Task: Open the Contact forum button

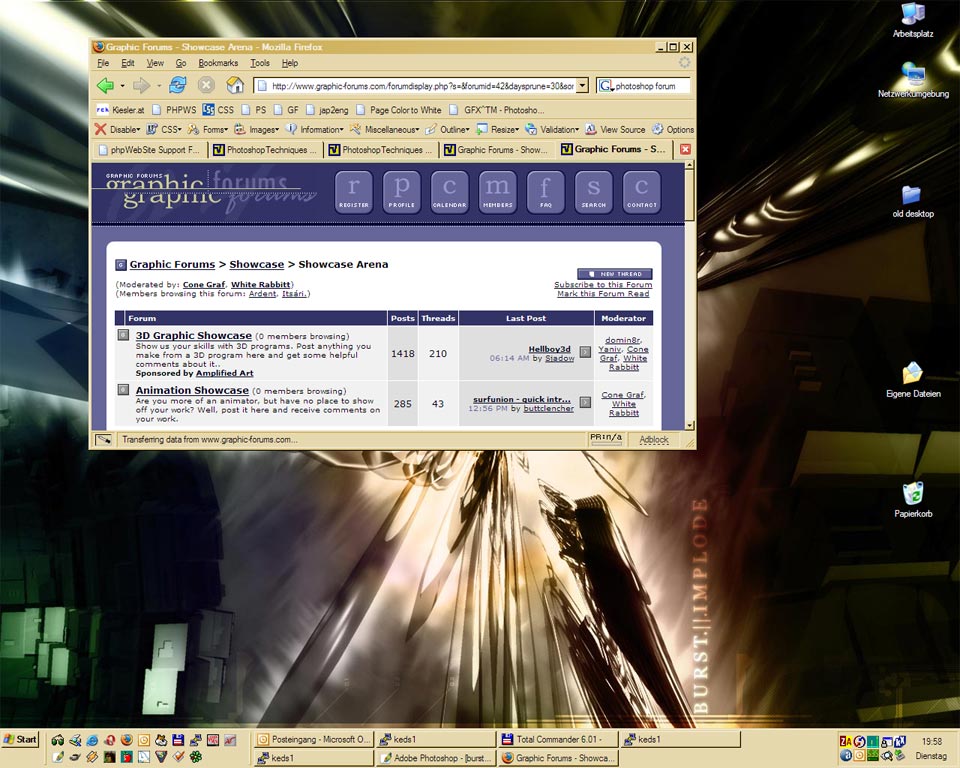Action: 641,192
